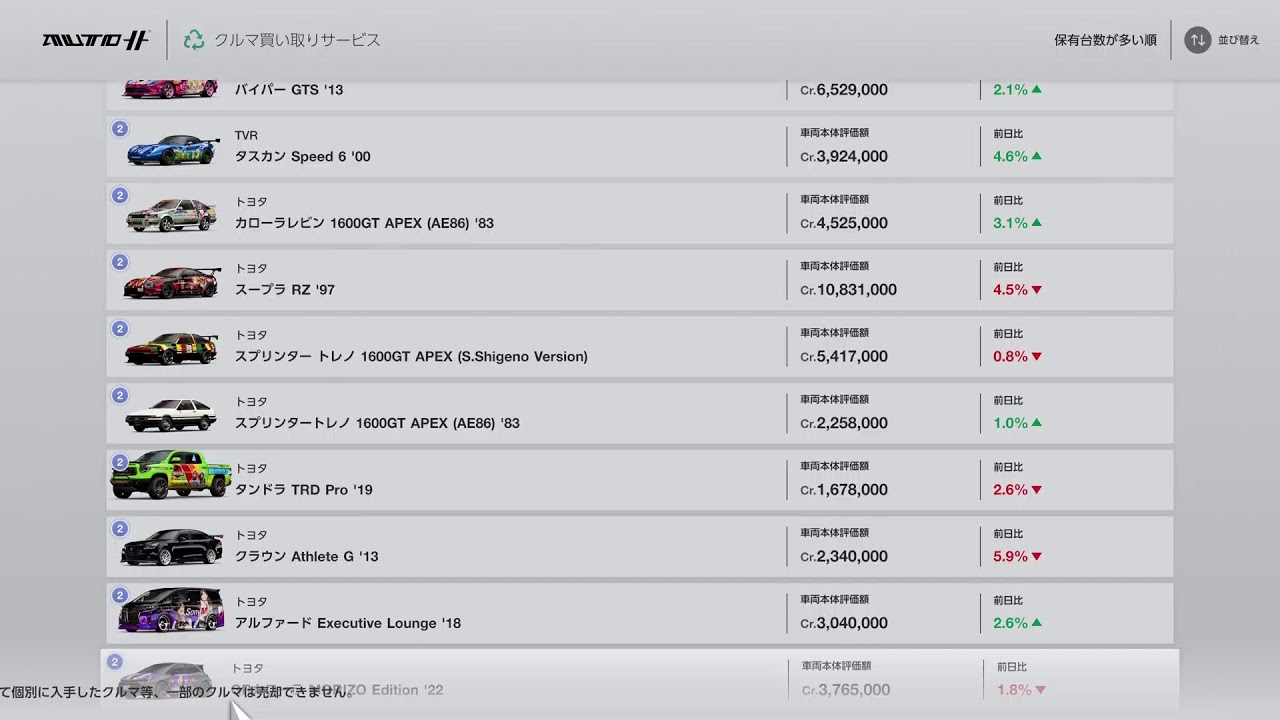Select スプリンター トレノ S.Shigeno Version entry
The image size is (1280, 720).
[411, 356]
